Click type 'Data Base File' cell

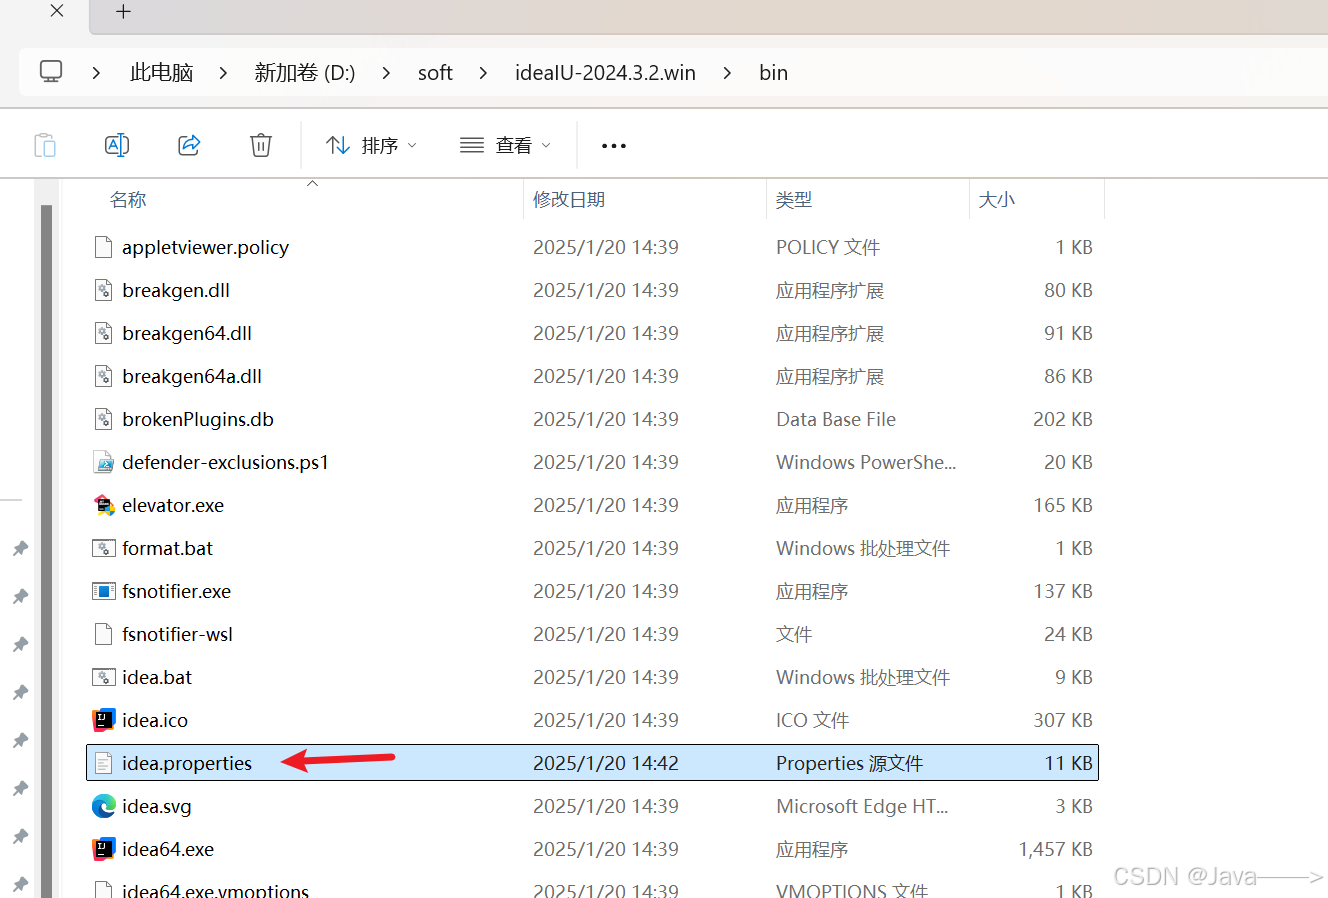pyautogui.click(x=836, y=419)
